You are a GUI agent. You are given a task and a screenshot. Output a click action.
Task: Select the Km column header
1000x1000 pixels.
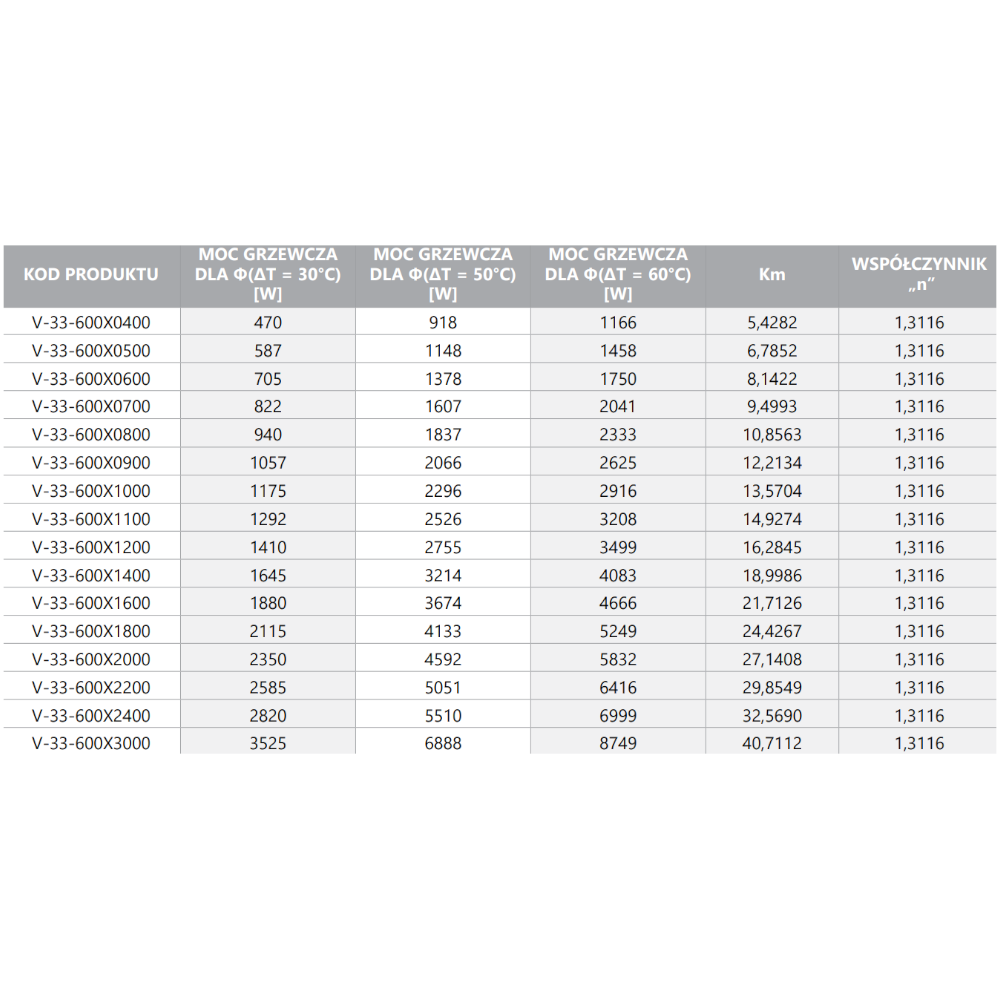[x=772, y=275]
